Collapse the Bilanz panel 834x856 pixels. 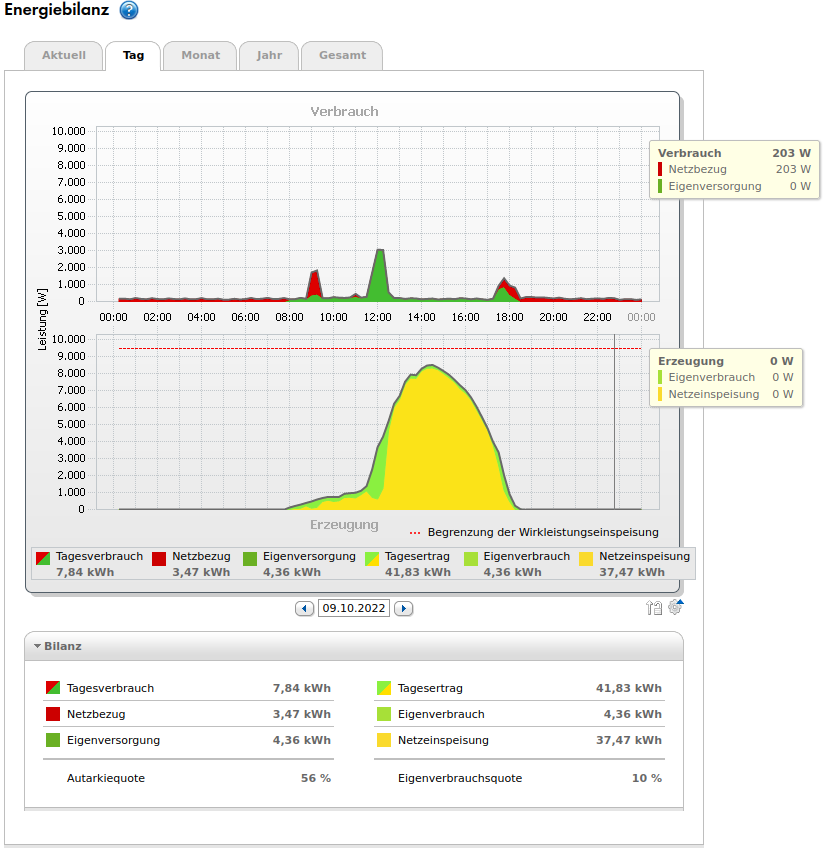[x=38, y=646]
